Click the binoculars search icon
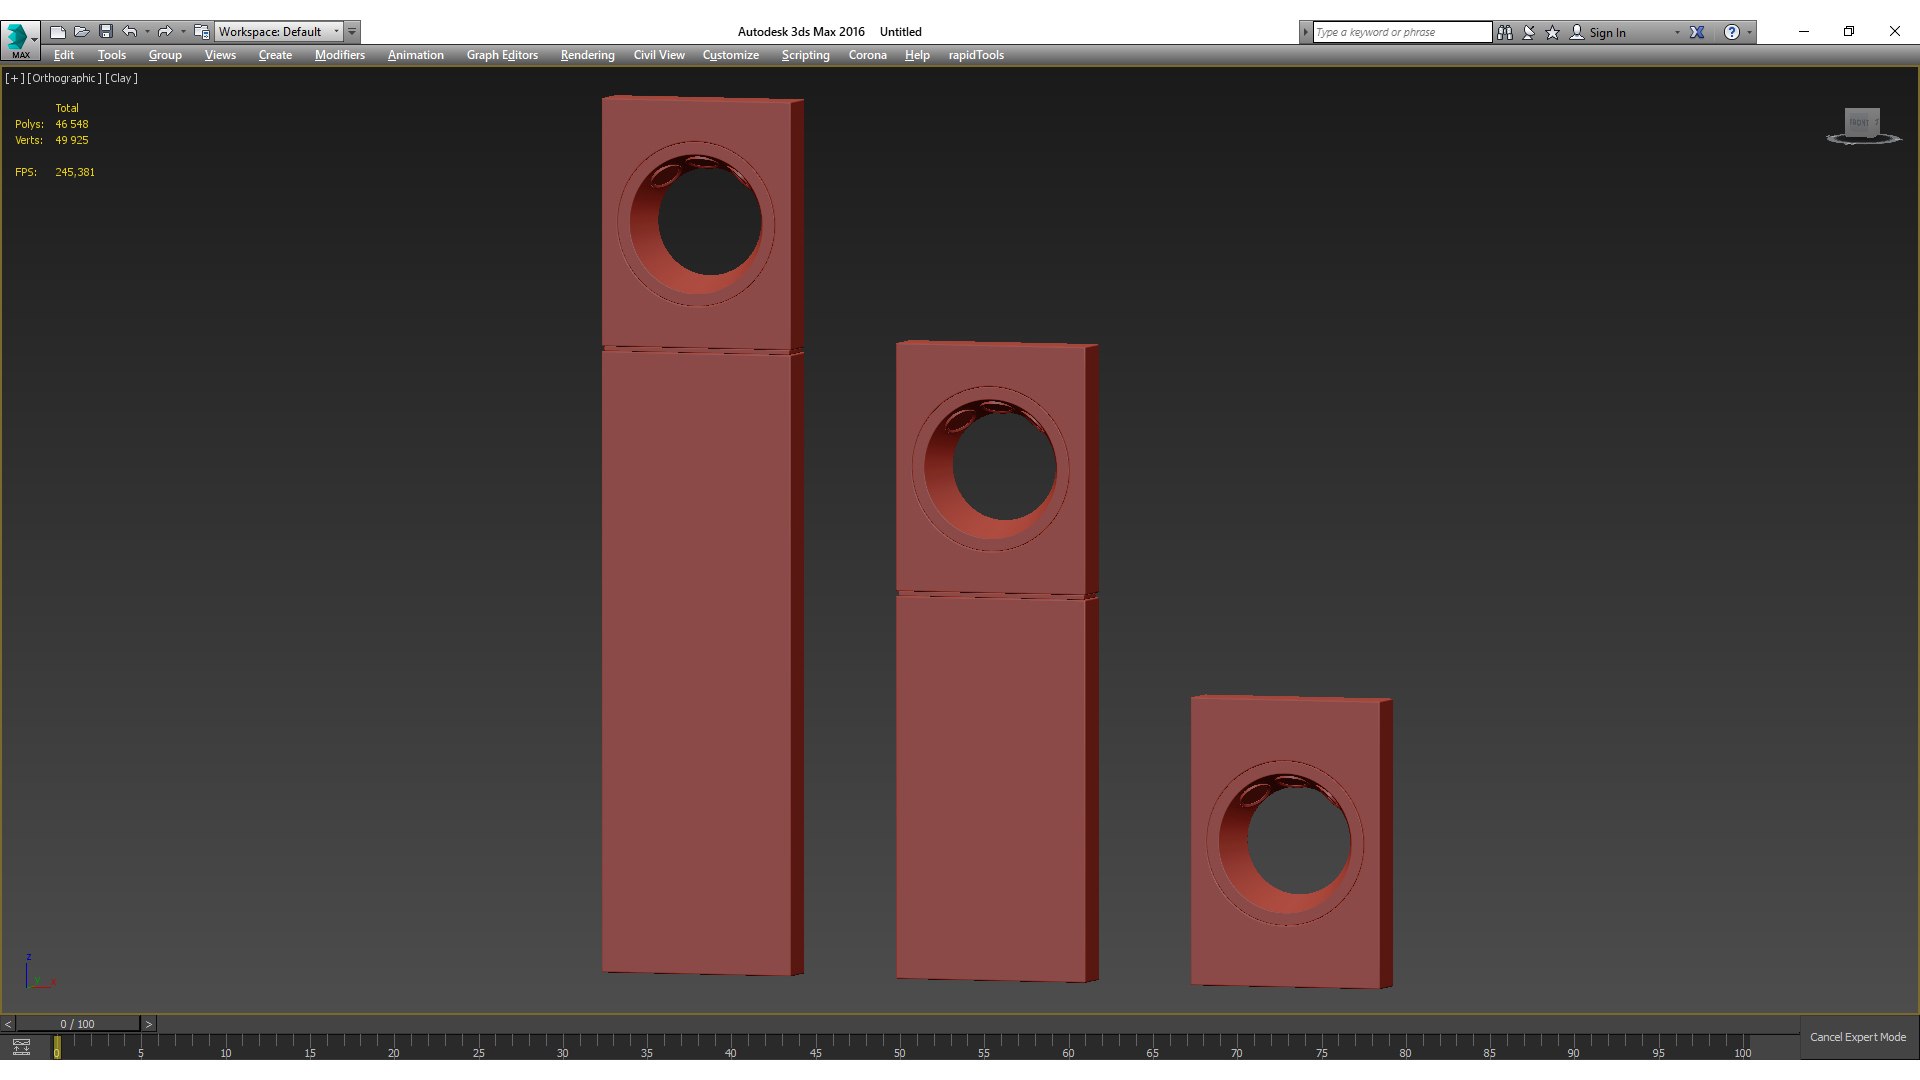The height and width of the screenshot is (1080, 1920). [x=1505, y=32]
